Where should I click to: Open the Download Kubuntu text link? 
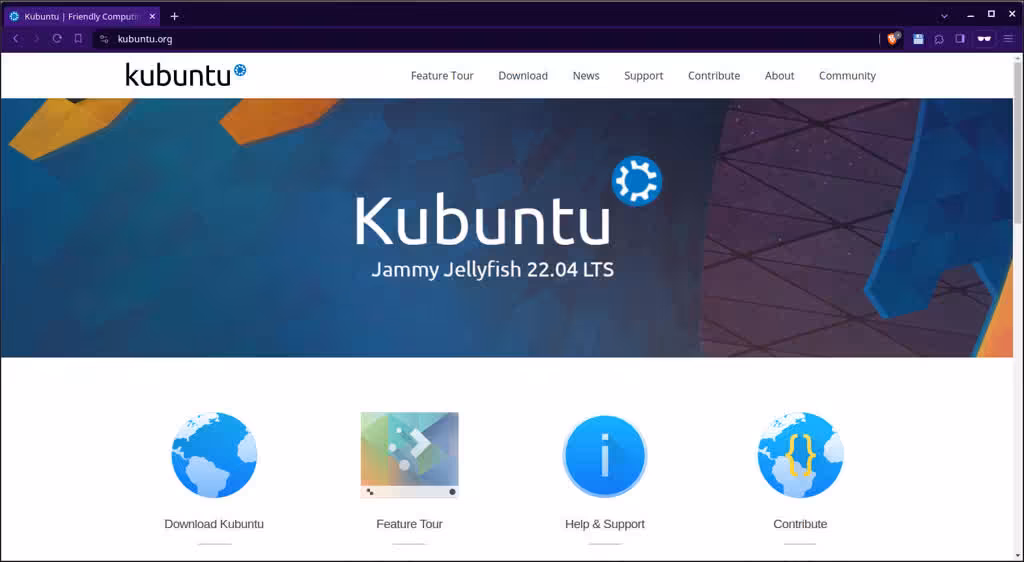click(x=214, y=524)
